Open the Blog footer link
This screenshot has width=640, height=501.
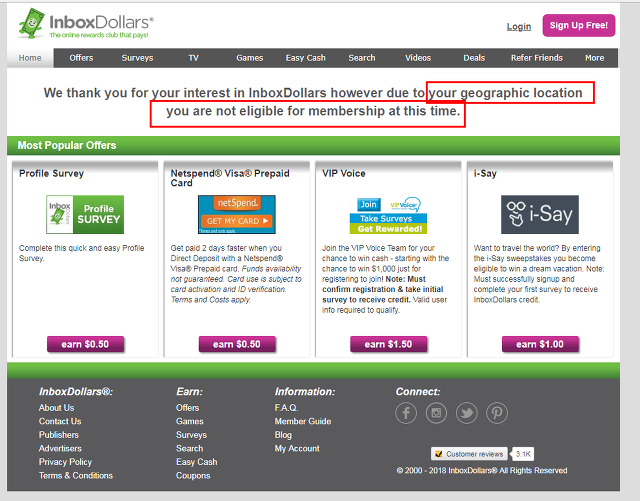tap(283, 434)
